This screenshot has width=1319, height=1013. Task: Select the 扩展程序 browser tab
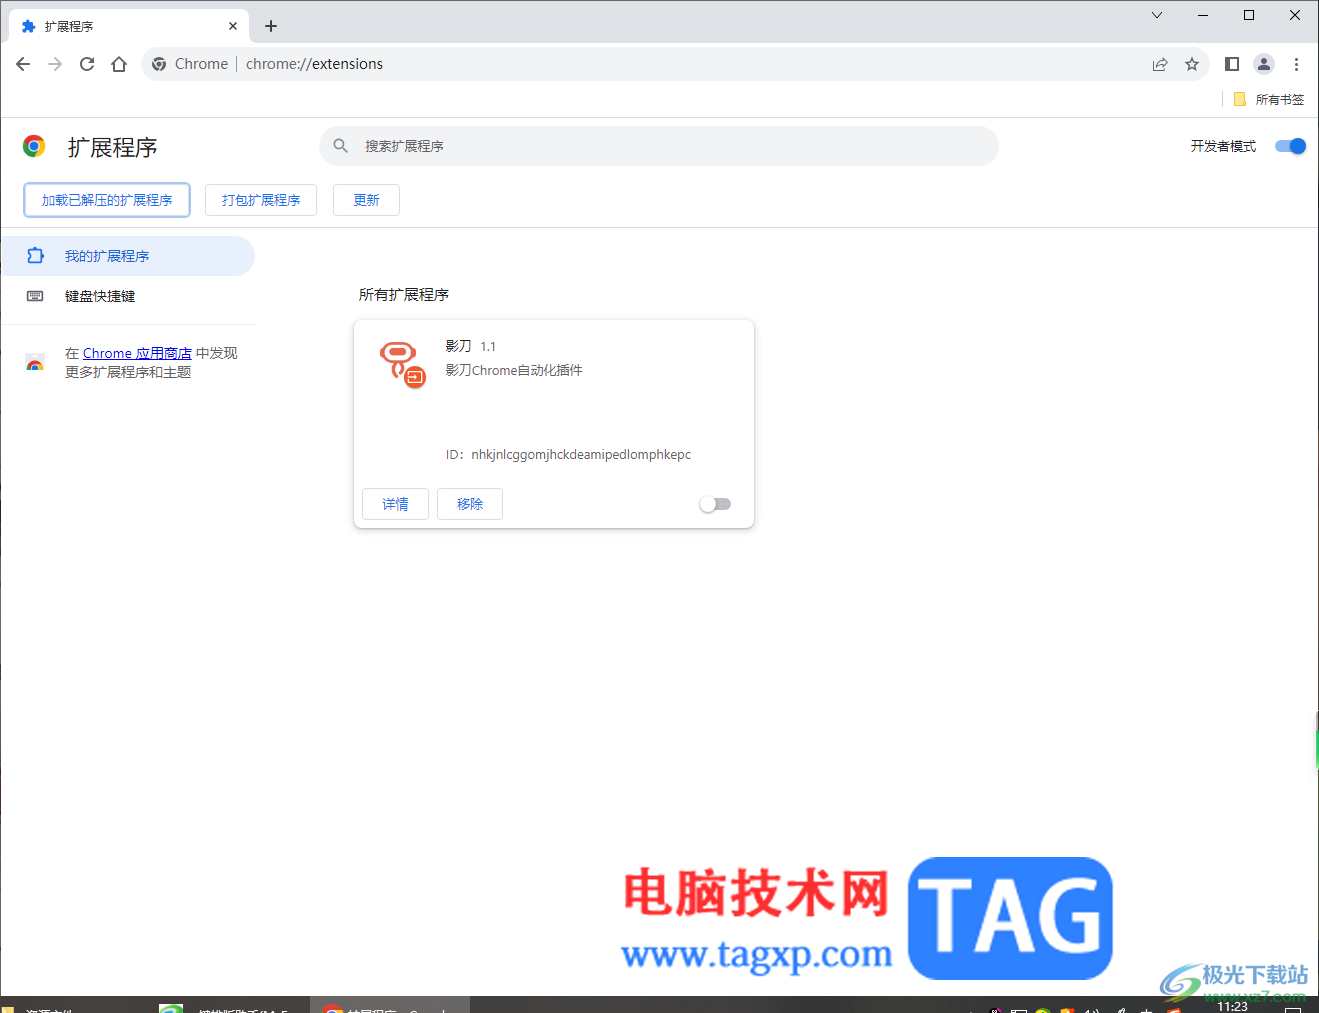pos(128,26)
